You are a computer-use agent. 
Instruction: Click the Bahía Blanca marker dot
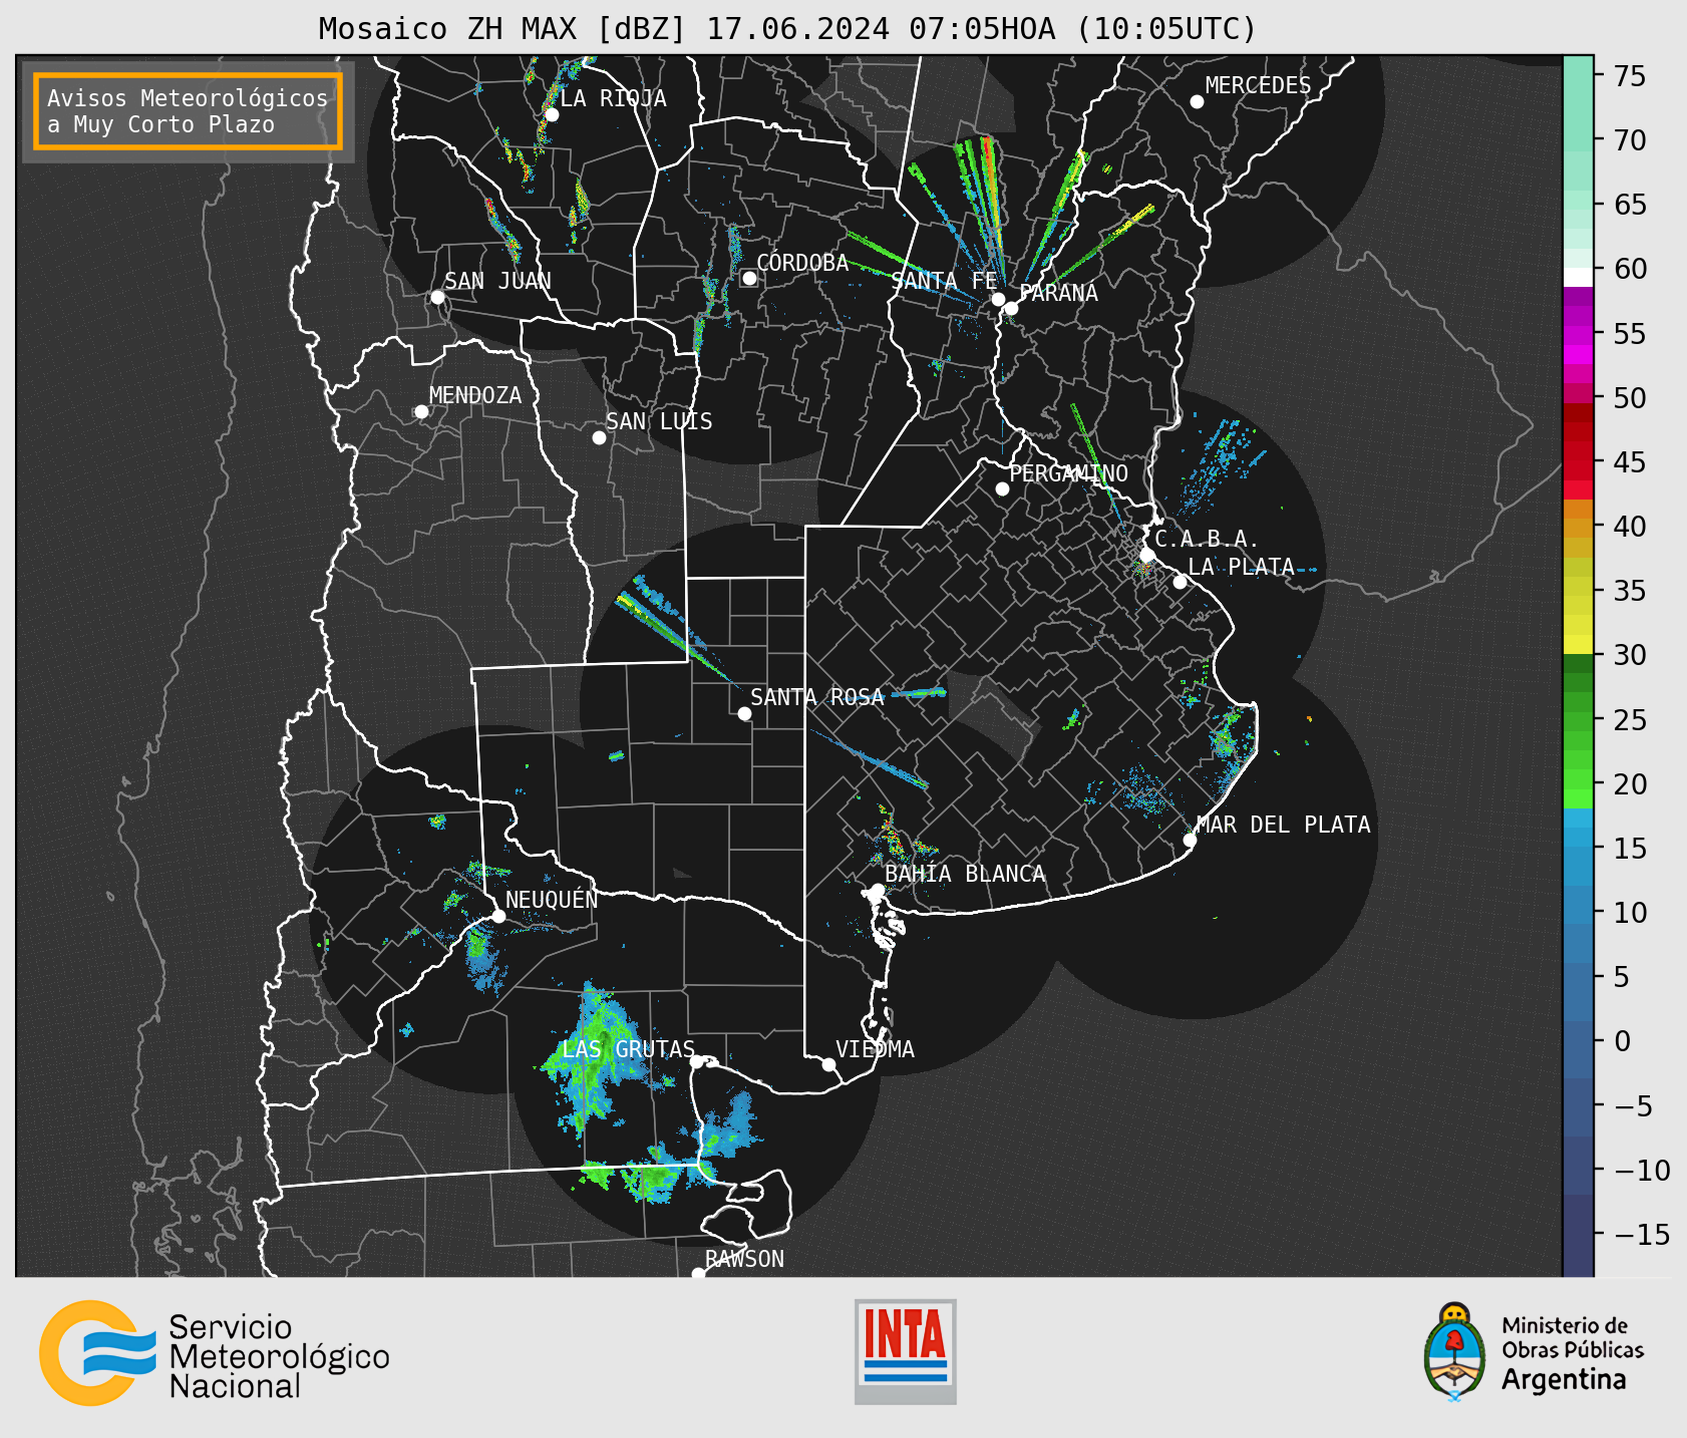877,889
